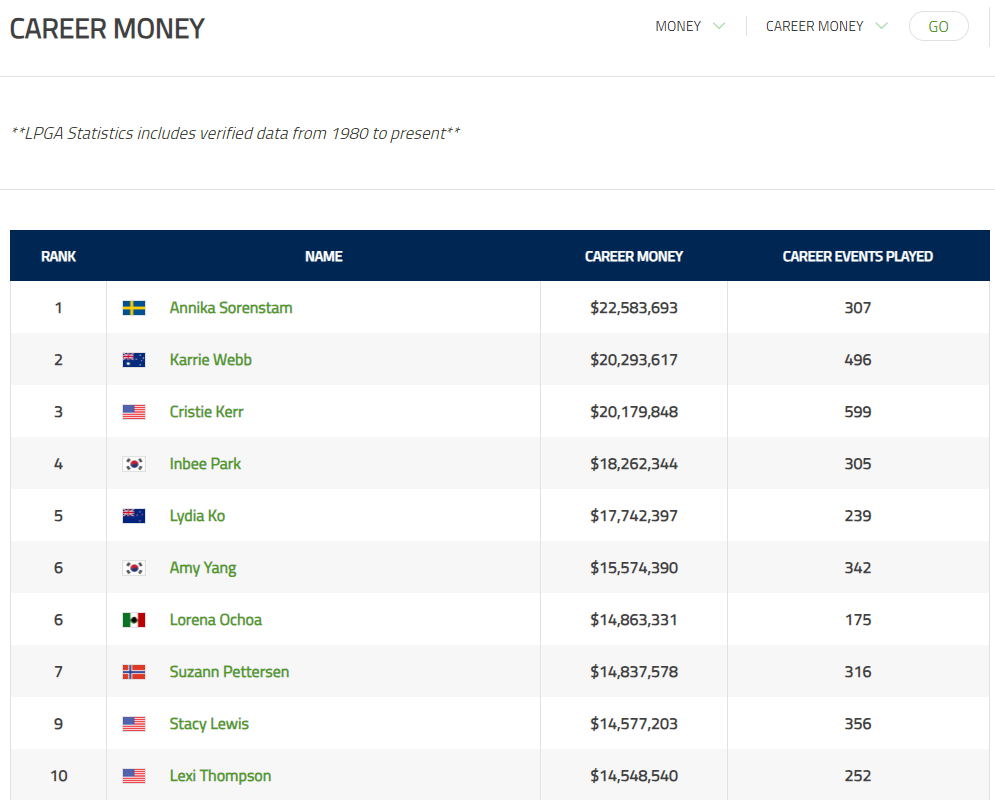Click the 252 events played cell

[x=857, y=776]
